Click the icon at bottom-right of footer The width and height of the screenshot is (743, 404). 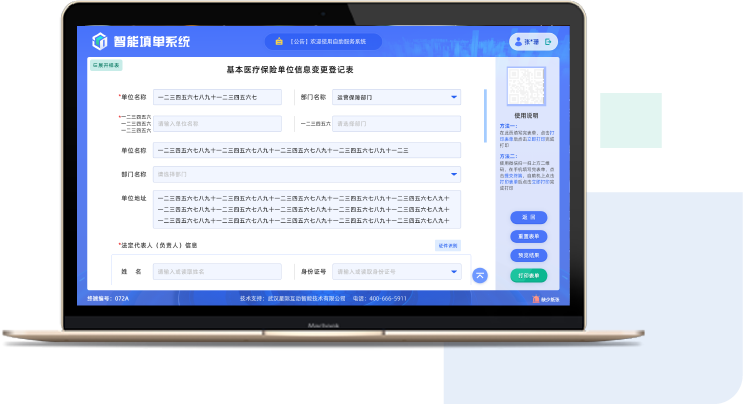click(535, 298)
